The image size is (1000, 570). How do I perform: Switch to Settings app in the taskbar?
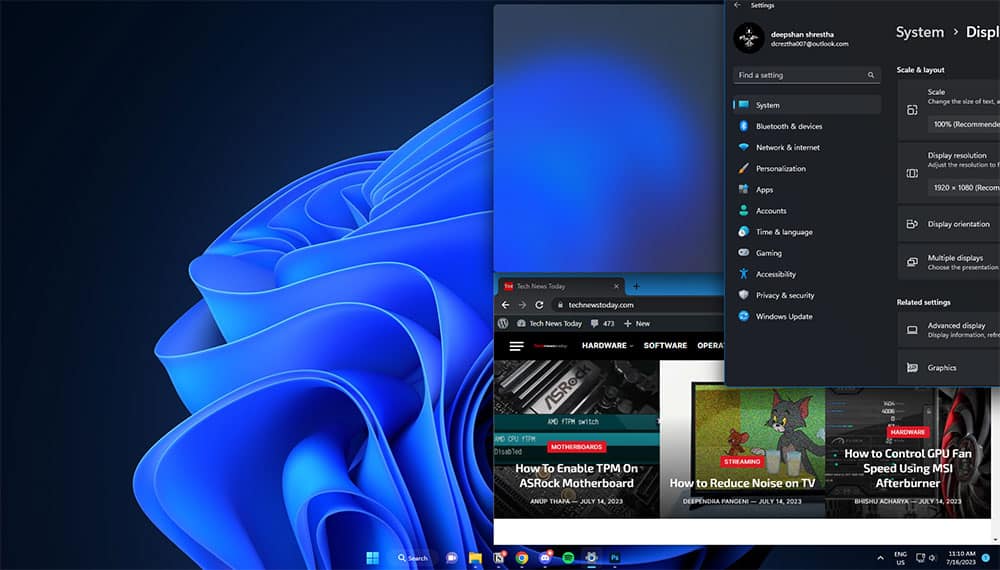[x=591, y=558]
